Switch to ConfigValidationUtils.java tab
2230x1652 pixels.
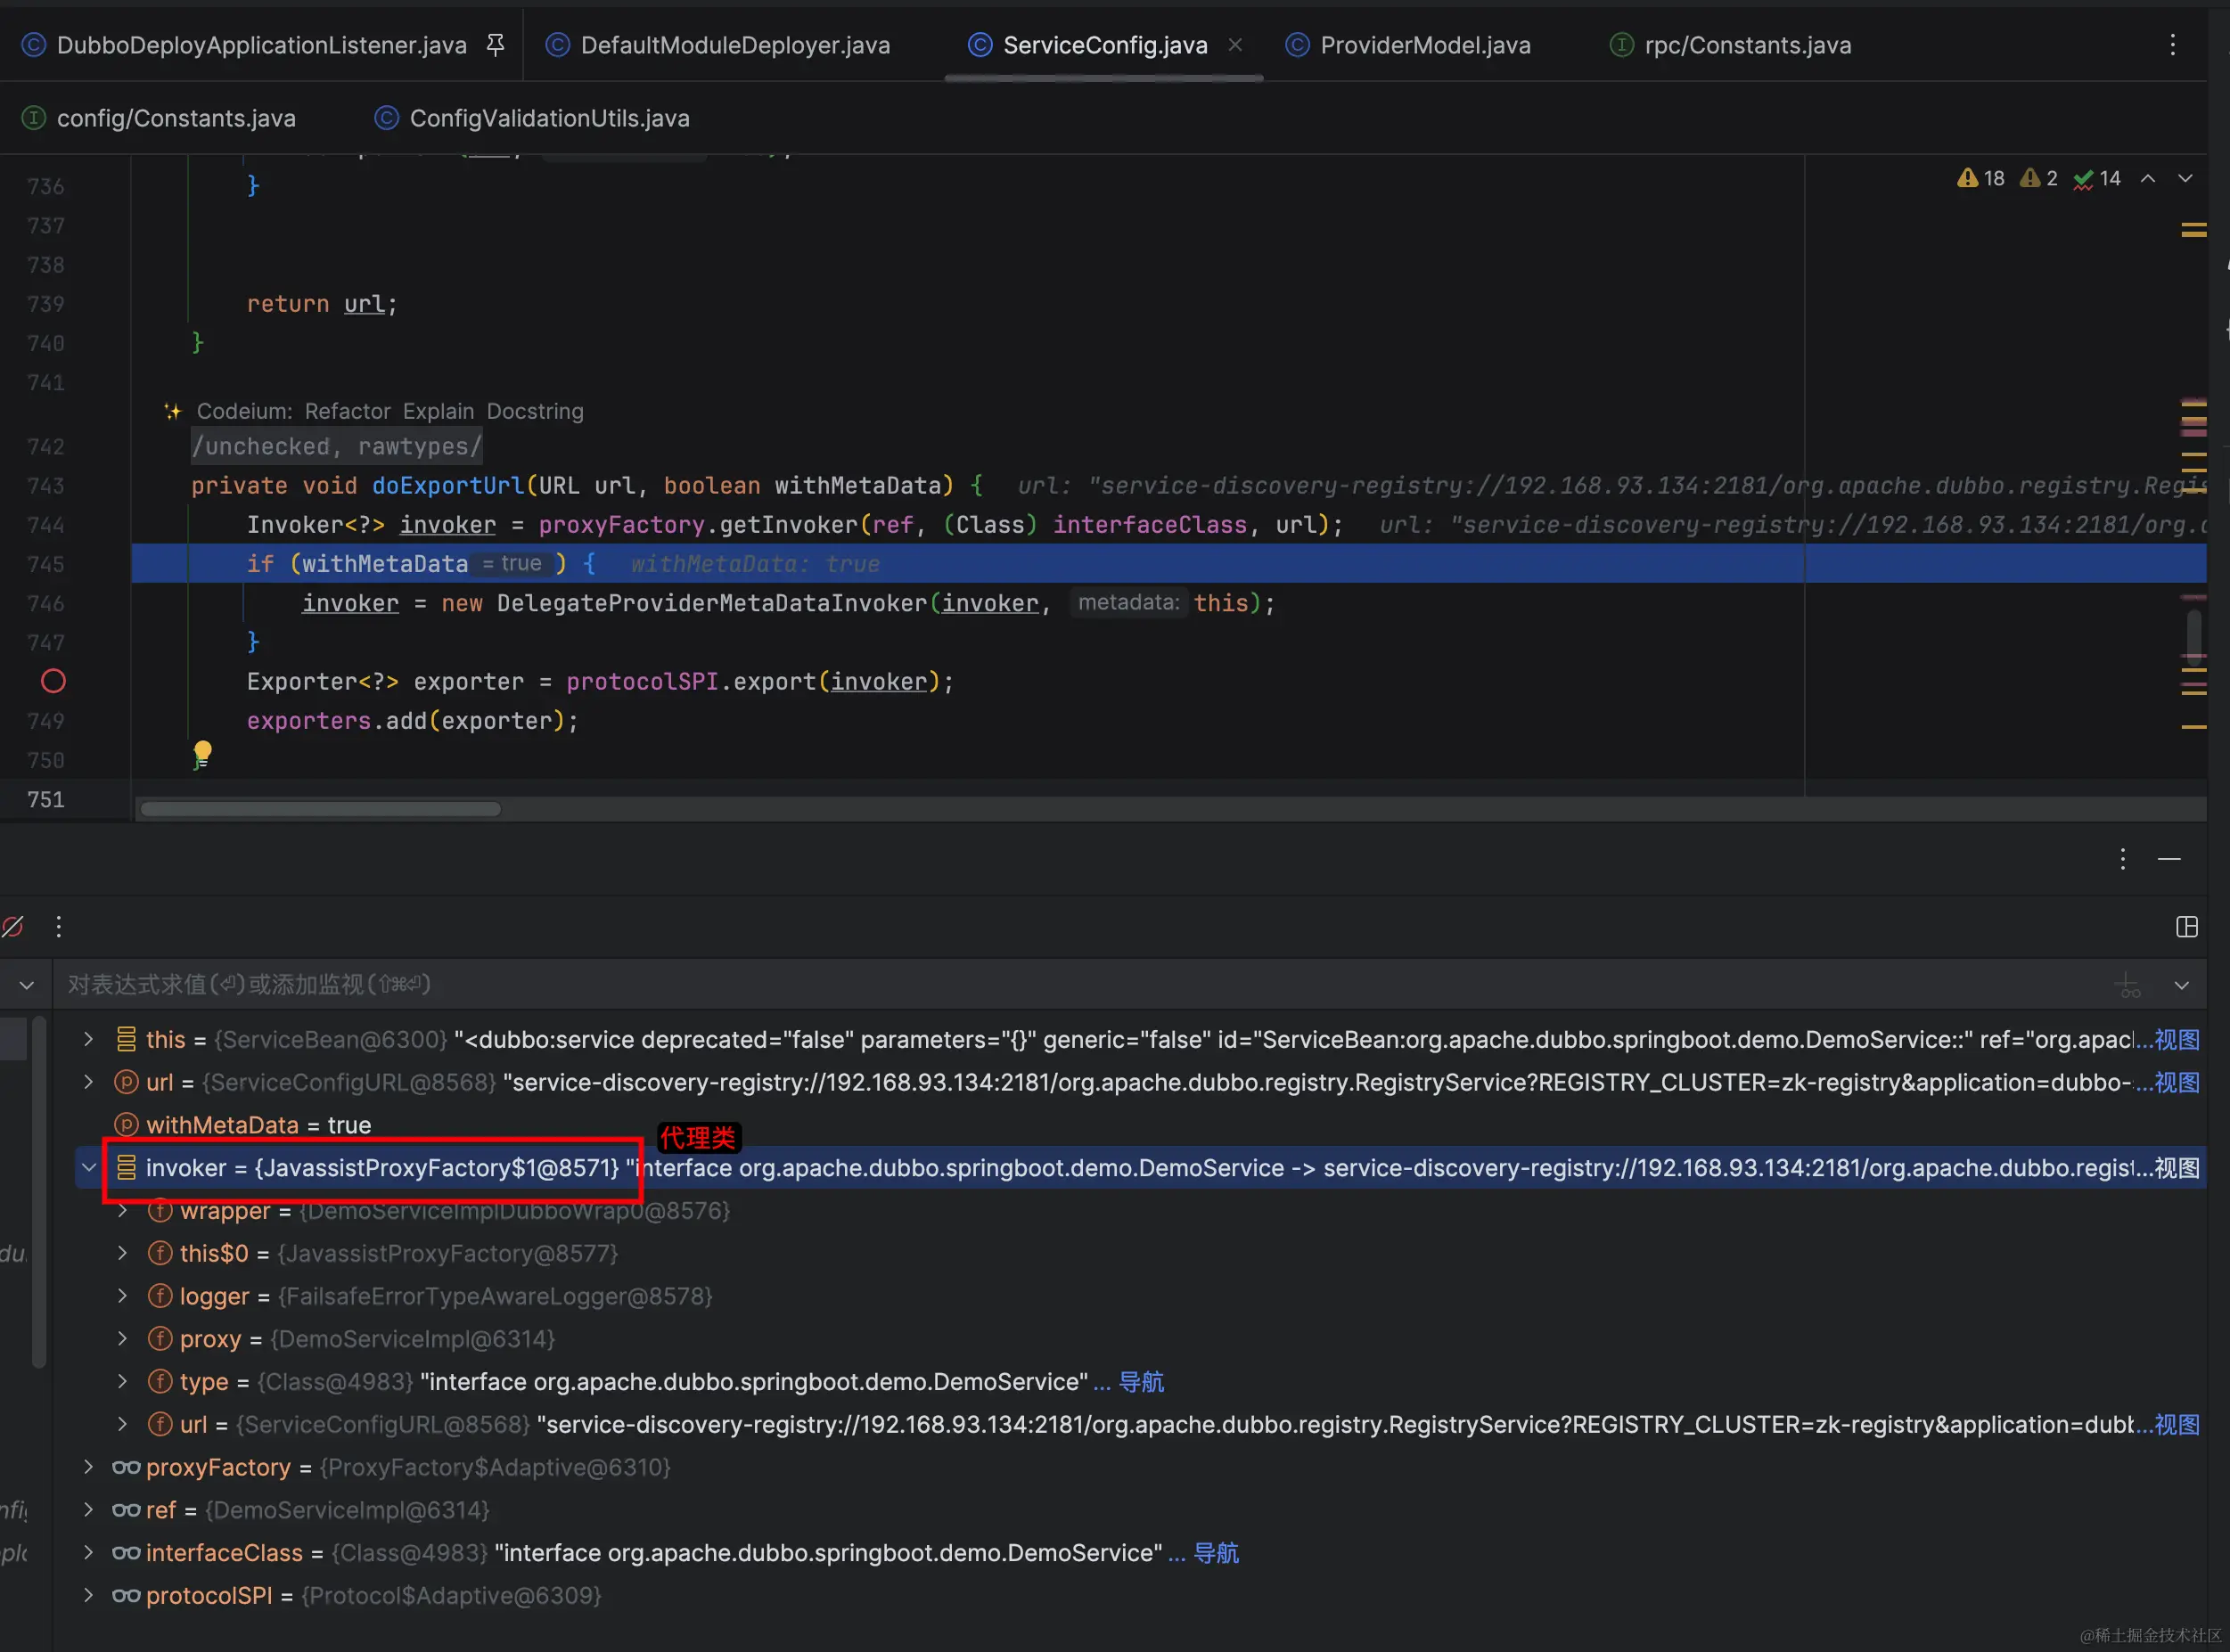[x=548, y=118]
